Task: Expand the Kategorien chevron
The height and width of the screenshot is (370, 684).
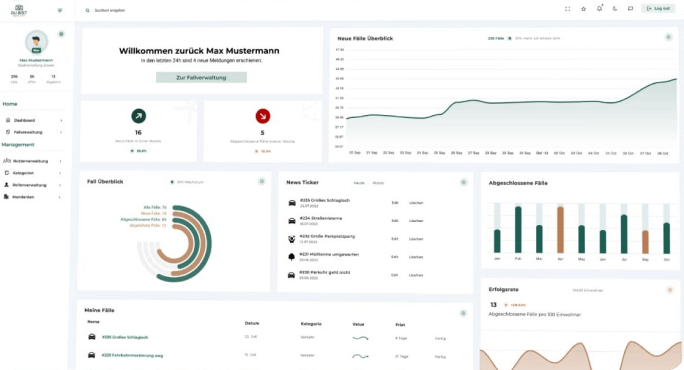Action: (x=60, y=173)
